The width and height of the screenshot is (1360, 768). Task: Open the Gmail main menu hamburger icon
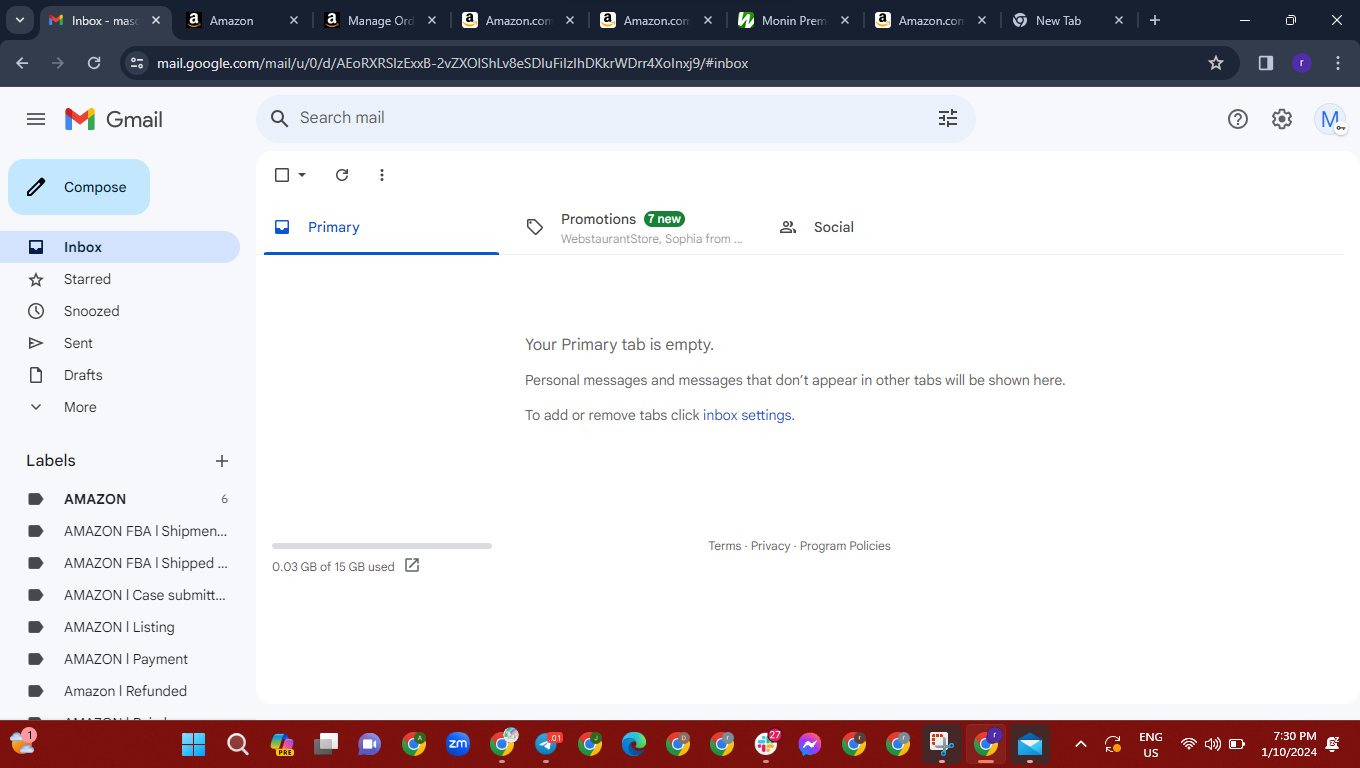36,119
